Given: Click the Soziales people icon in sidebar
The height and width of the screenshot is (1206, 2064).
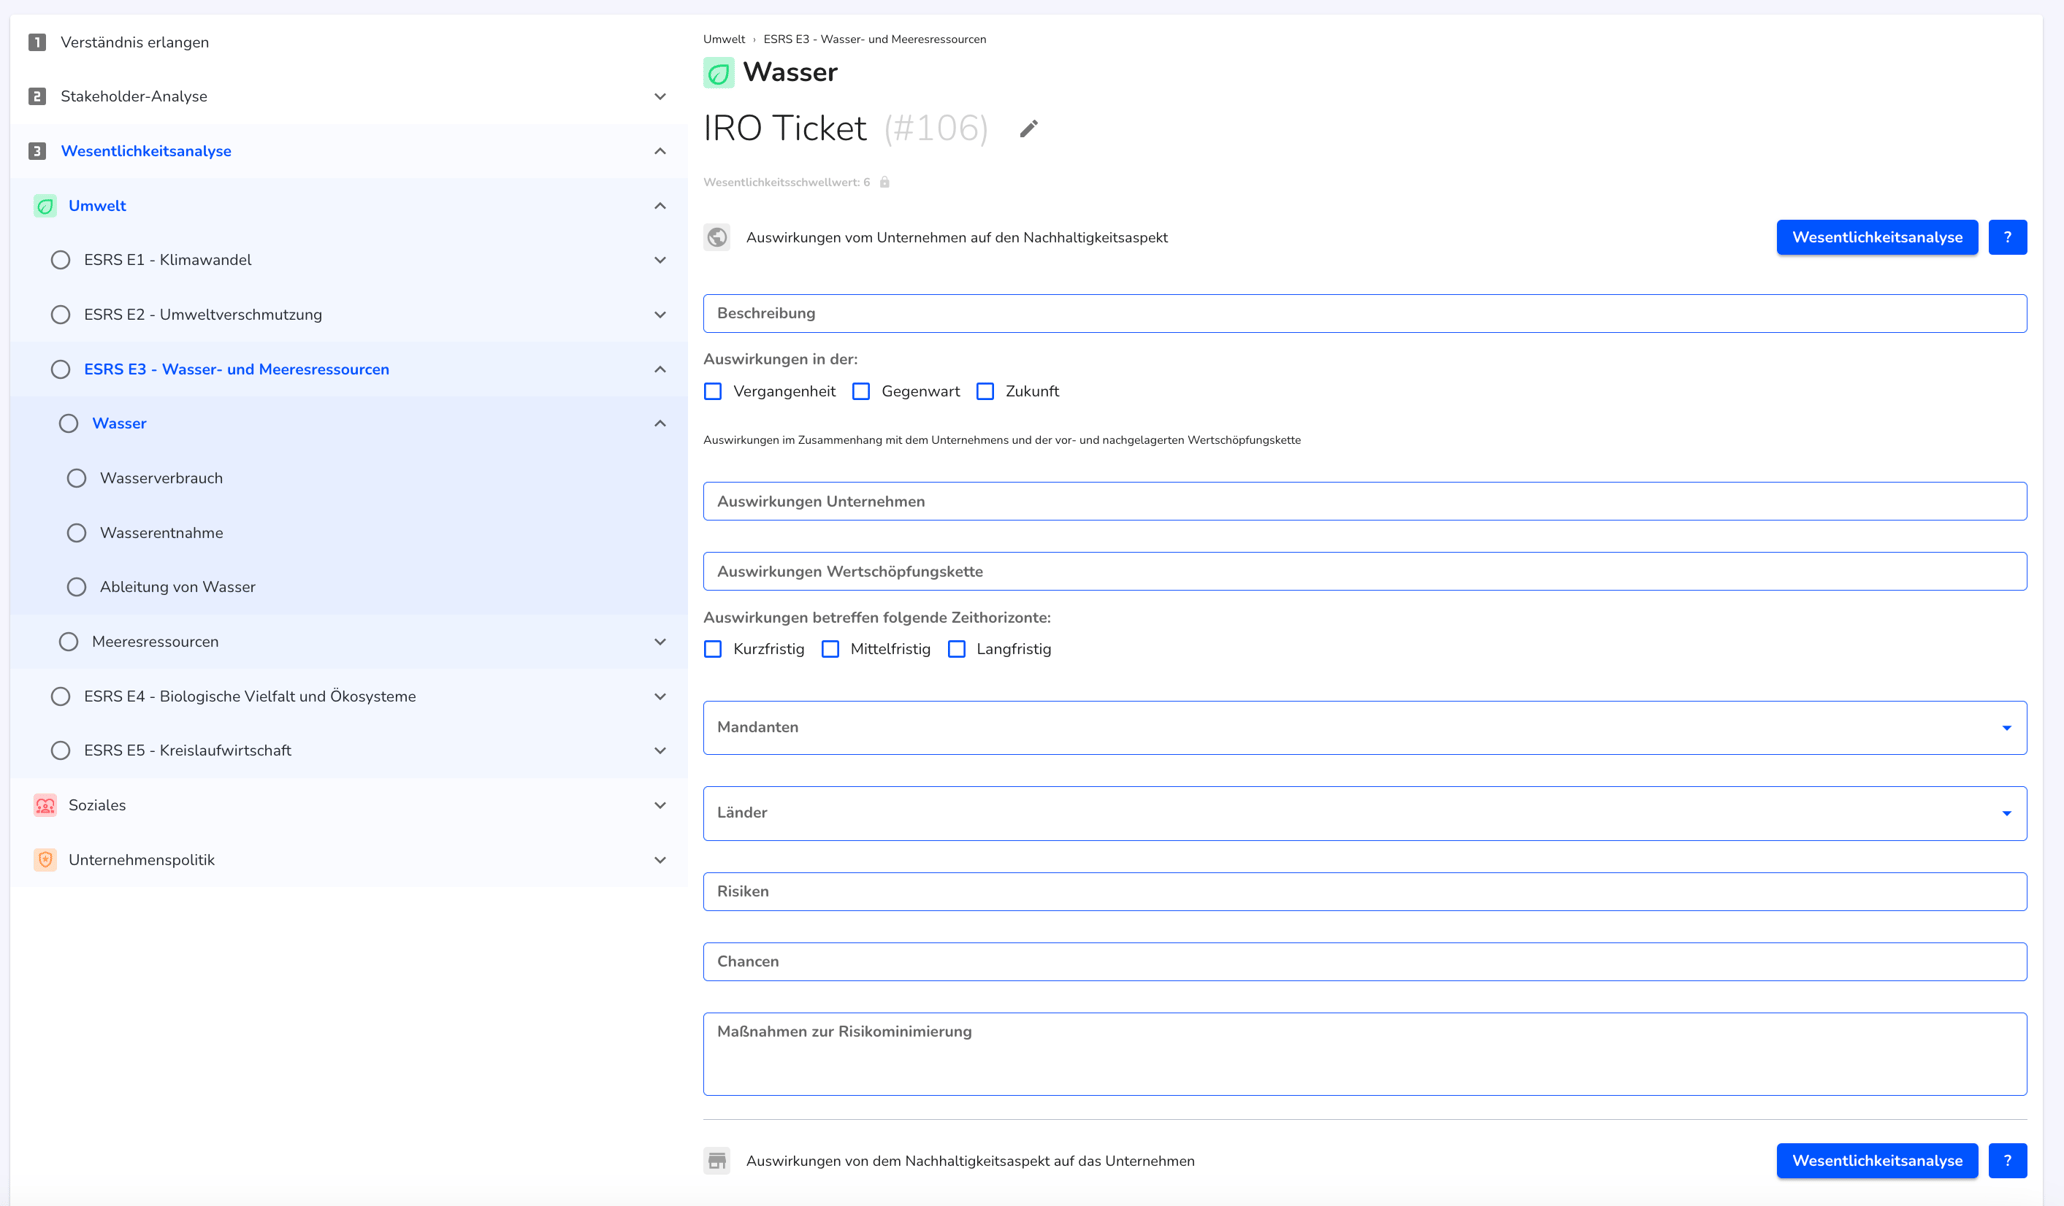Looking at the screenshot, I should tap(45, 805).
